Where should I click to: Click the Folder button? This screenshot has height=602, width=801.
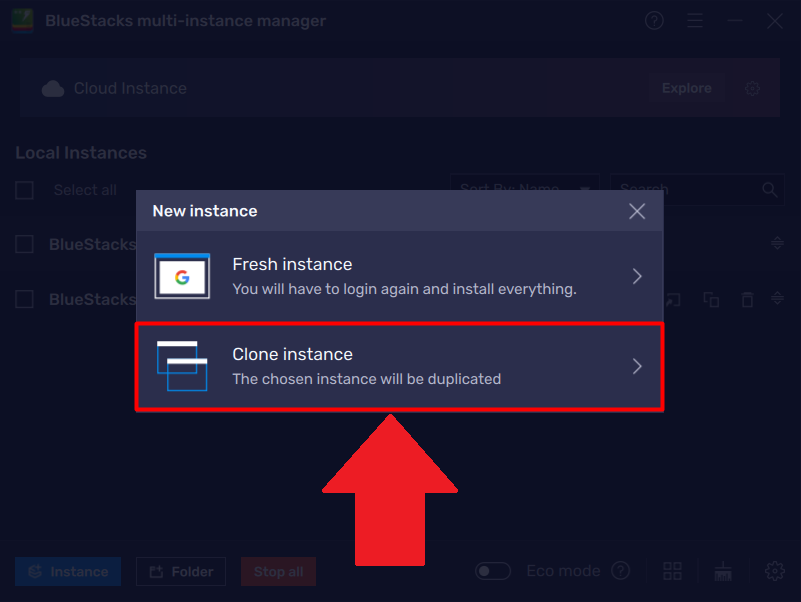point(181,571)
